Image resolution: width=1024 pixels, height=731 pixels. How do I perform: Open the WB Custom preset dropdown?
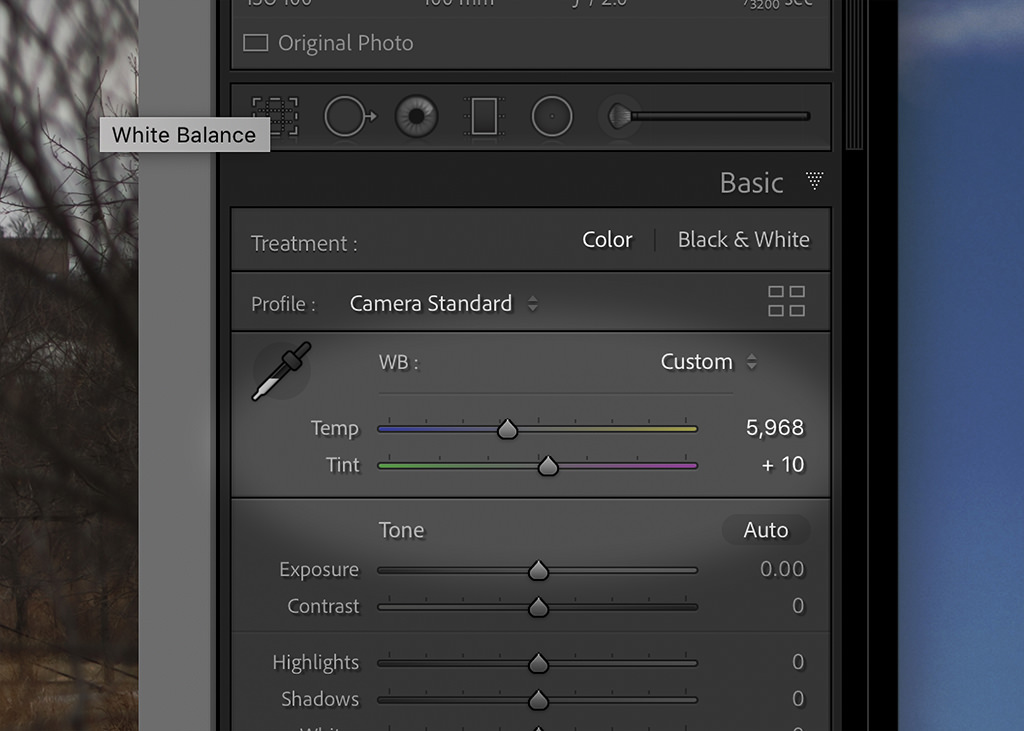[709, 362]
